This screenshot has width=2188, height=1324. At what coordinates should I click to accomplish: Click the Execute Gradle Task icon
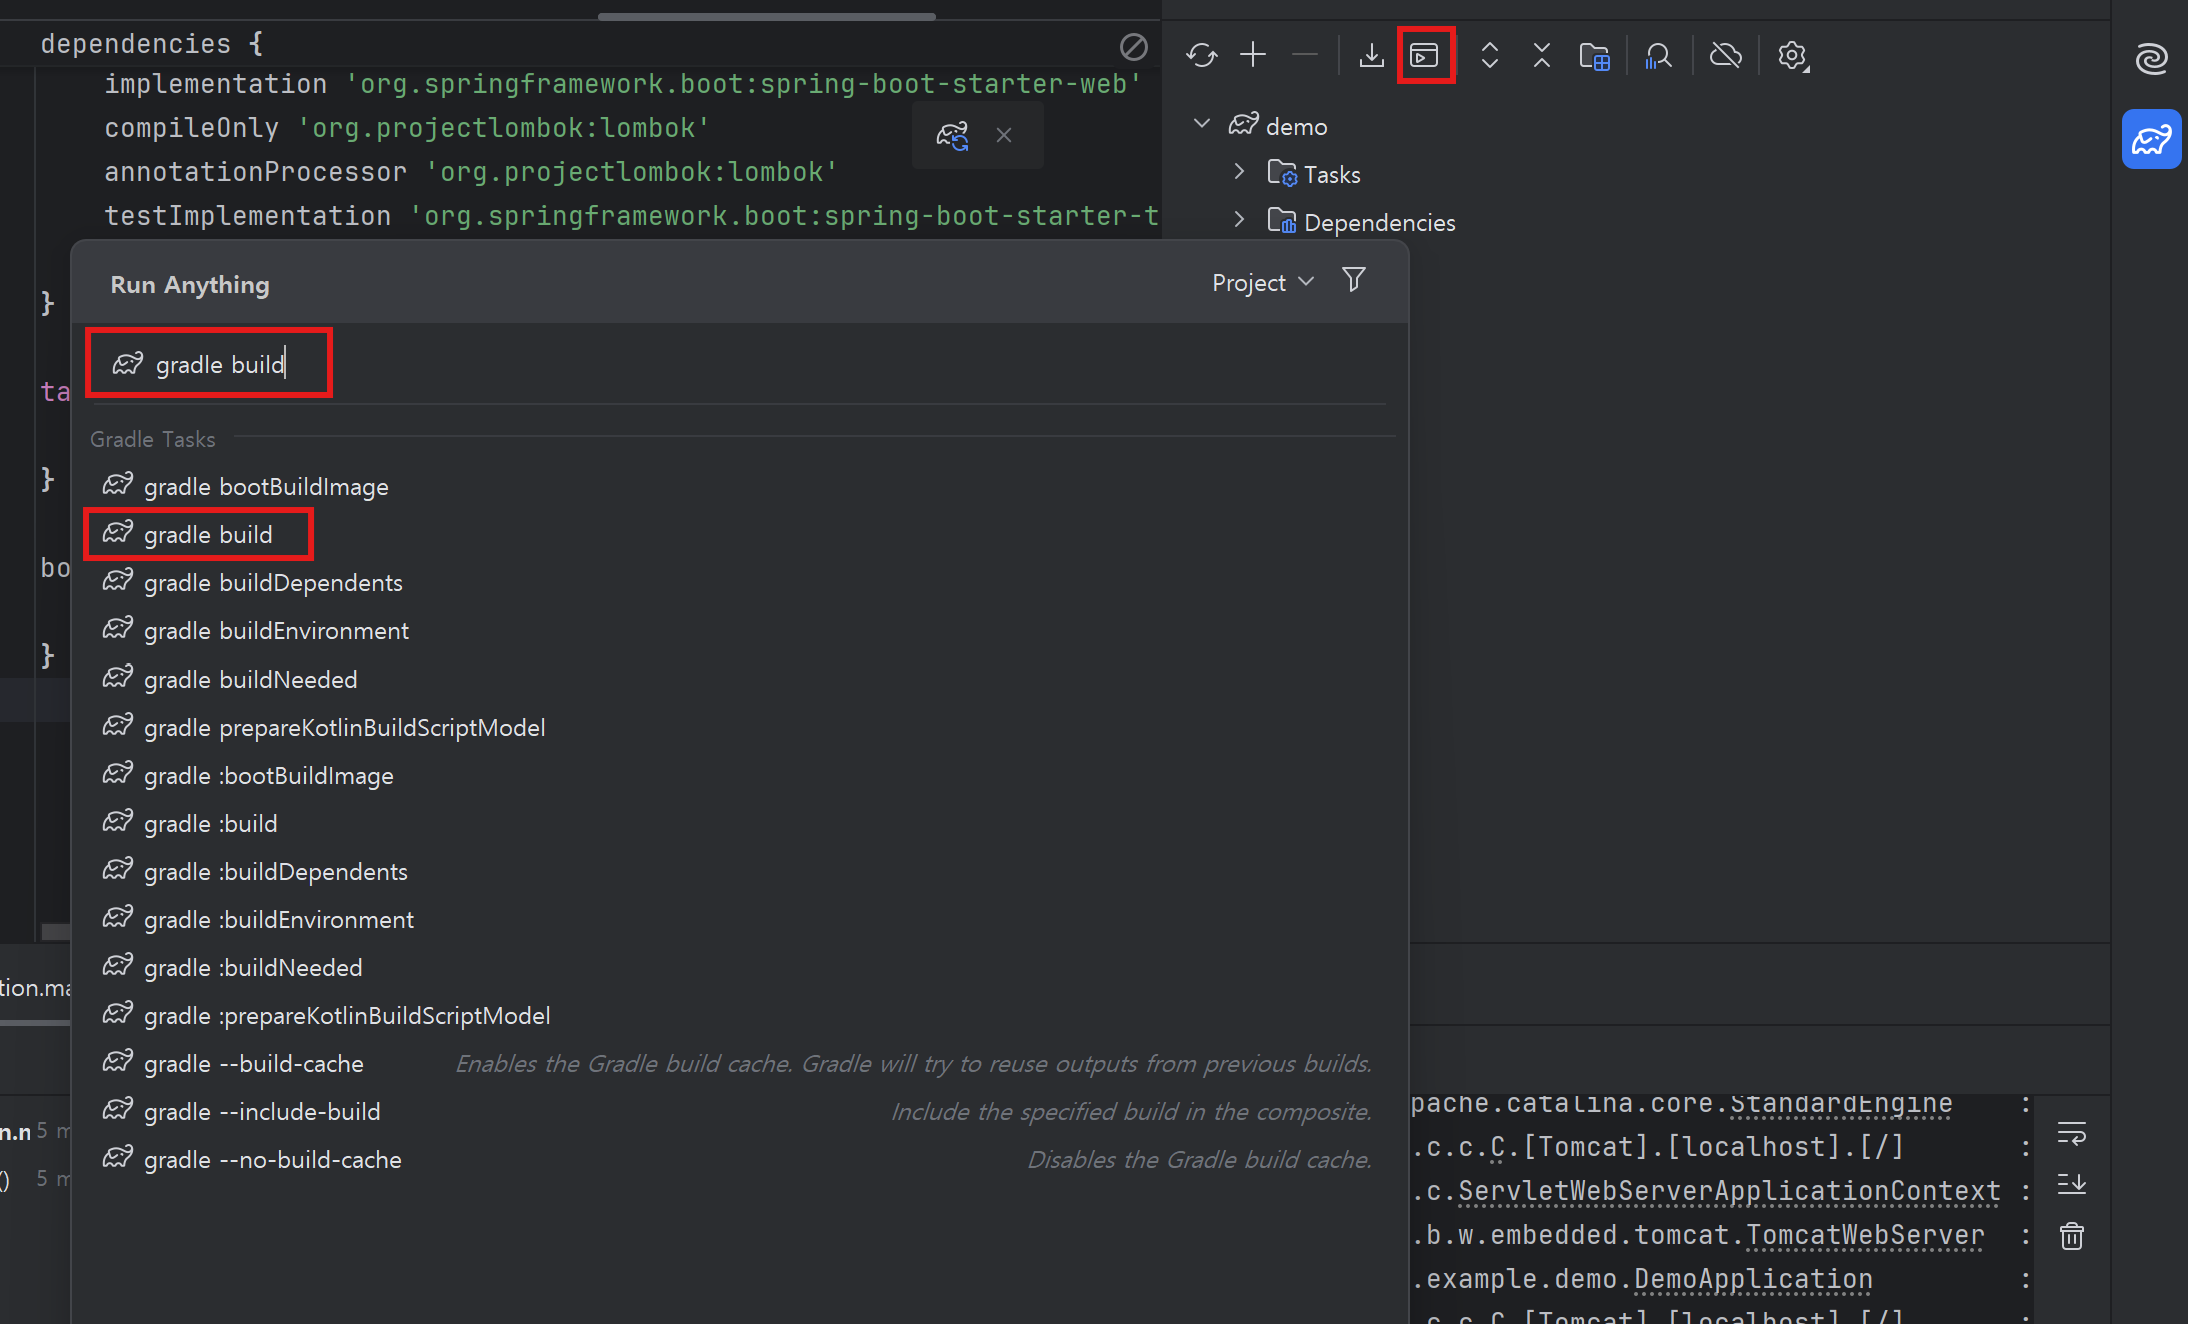point(1424,55)
